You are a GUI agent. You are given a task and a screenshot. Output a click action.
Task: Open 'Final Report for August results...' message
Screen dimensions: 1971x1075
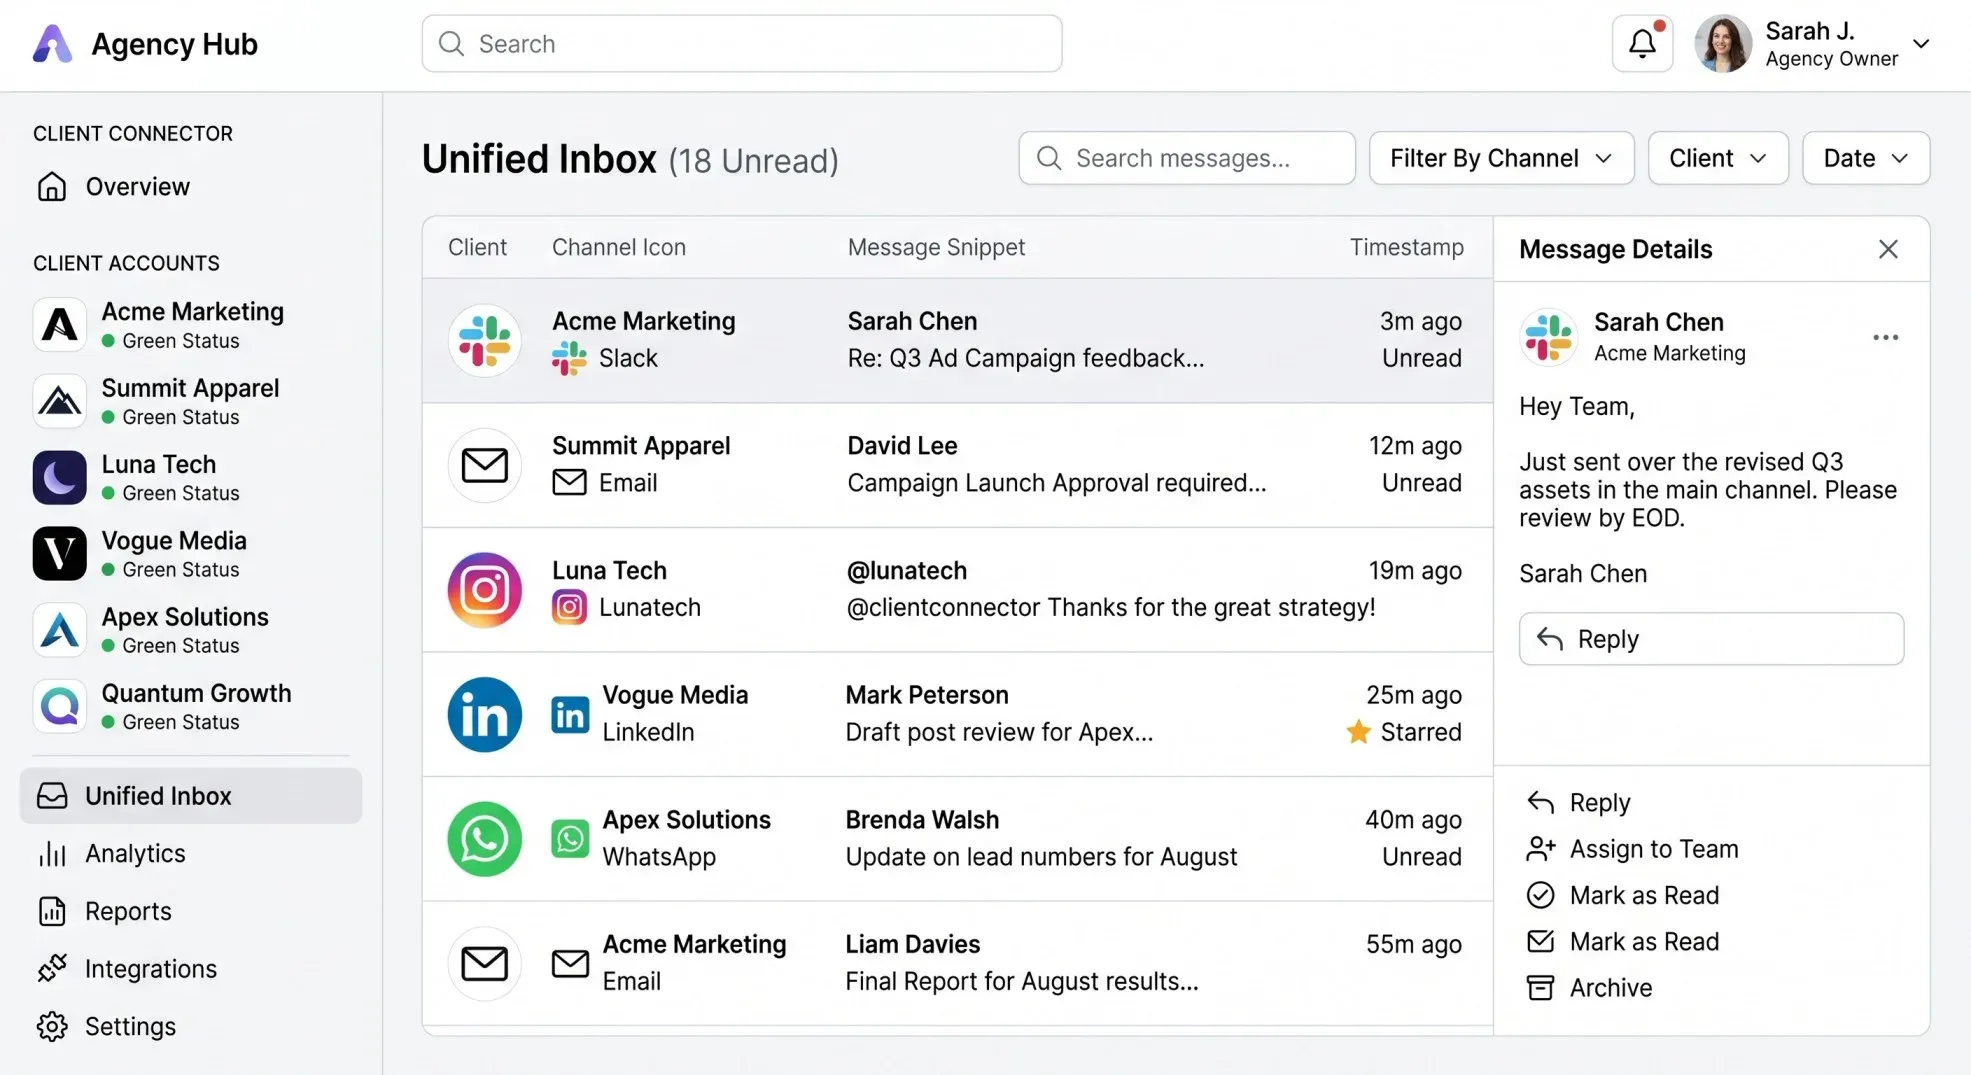coord(957,964)
